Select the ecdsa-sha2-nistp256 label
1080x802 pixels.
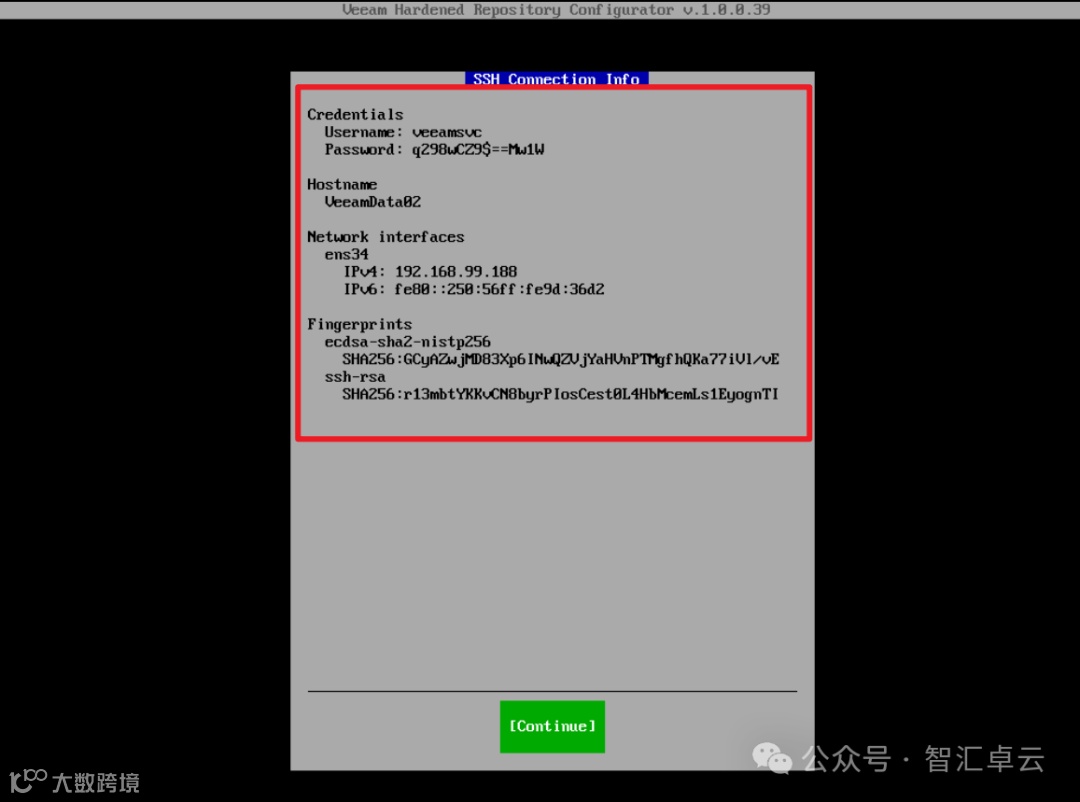point(408,342)
